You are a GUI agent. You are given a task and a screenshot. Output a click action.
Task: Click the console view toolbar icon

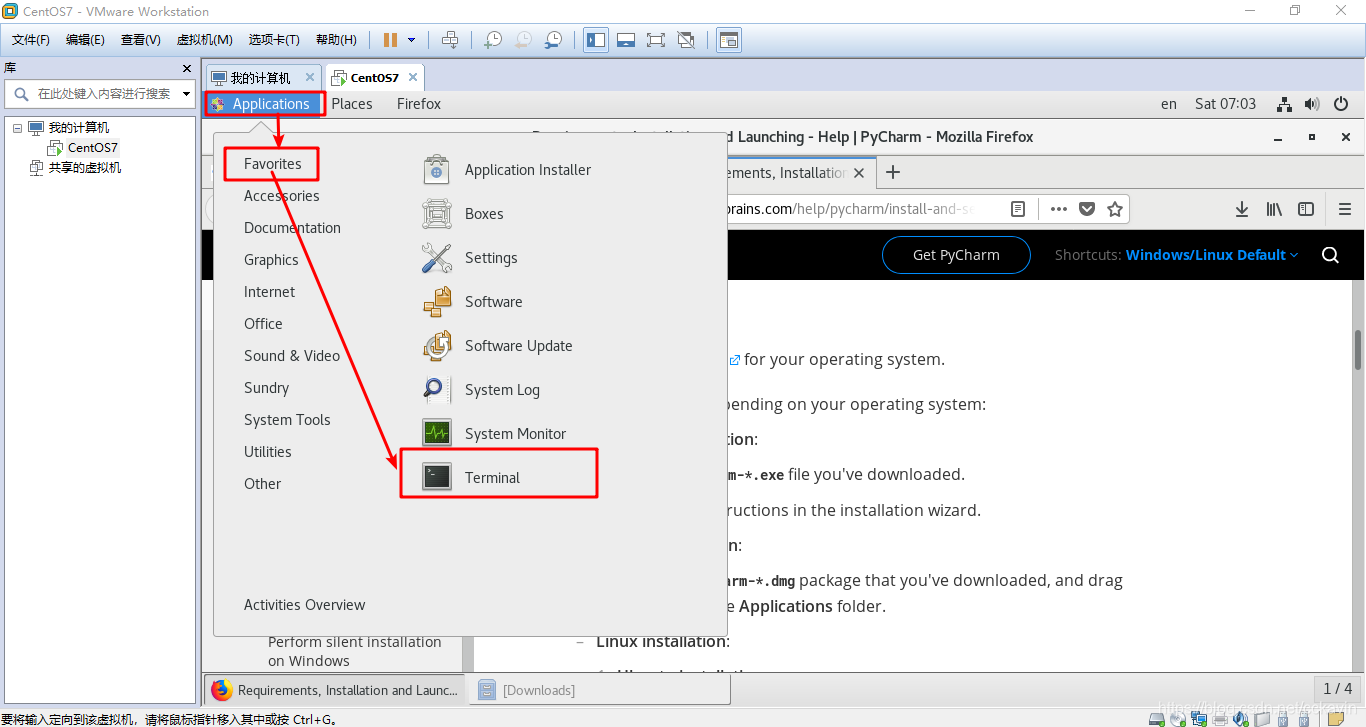tap(729, 40)
